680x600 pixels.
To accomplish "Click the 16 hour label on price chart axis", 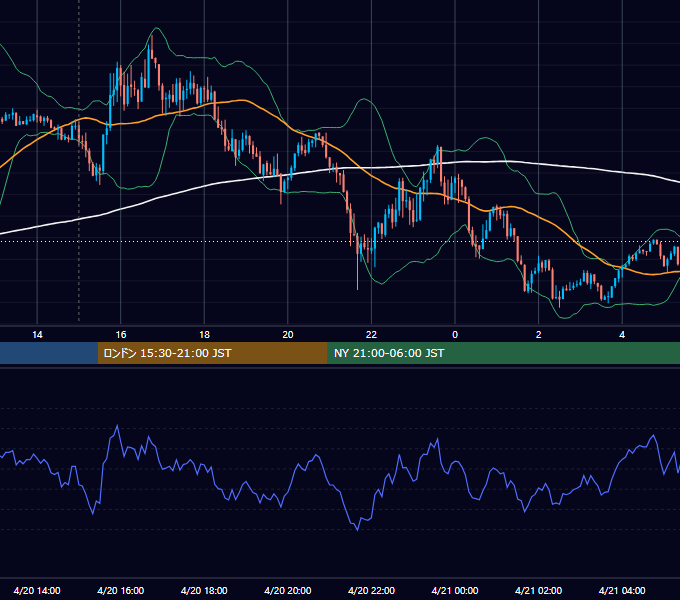I will [x=121, y=335].
